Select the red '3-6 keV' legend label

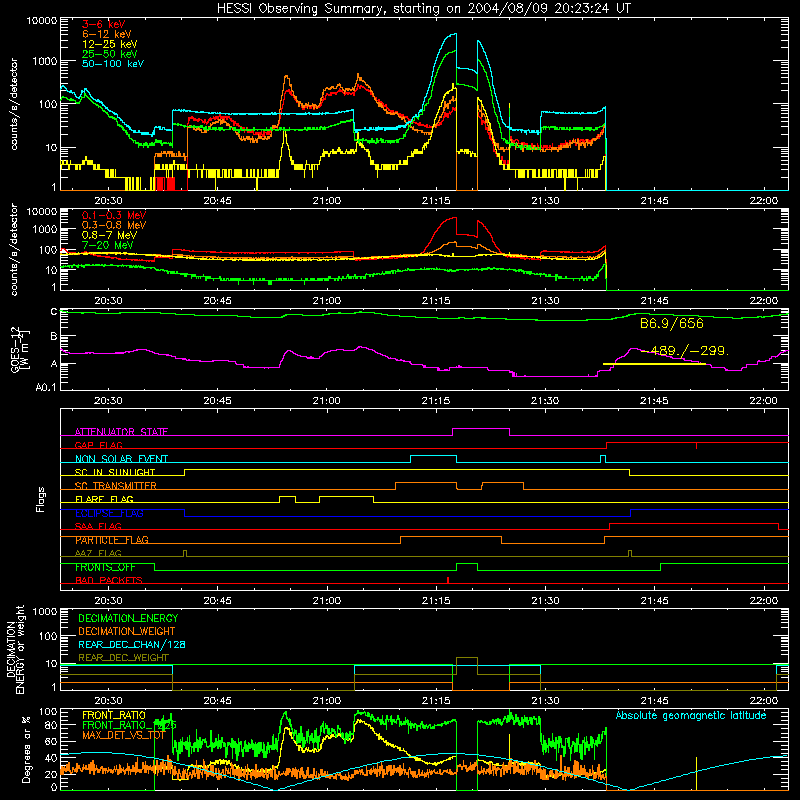click(x=103, y=24)
